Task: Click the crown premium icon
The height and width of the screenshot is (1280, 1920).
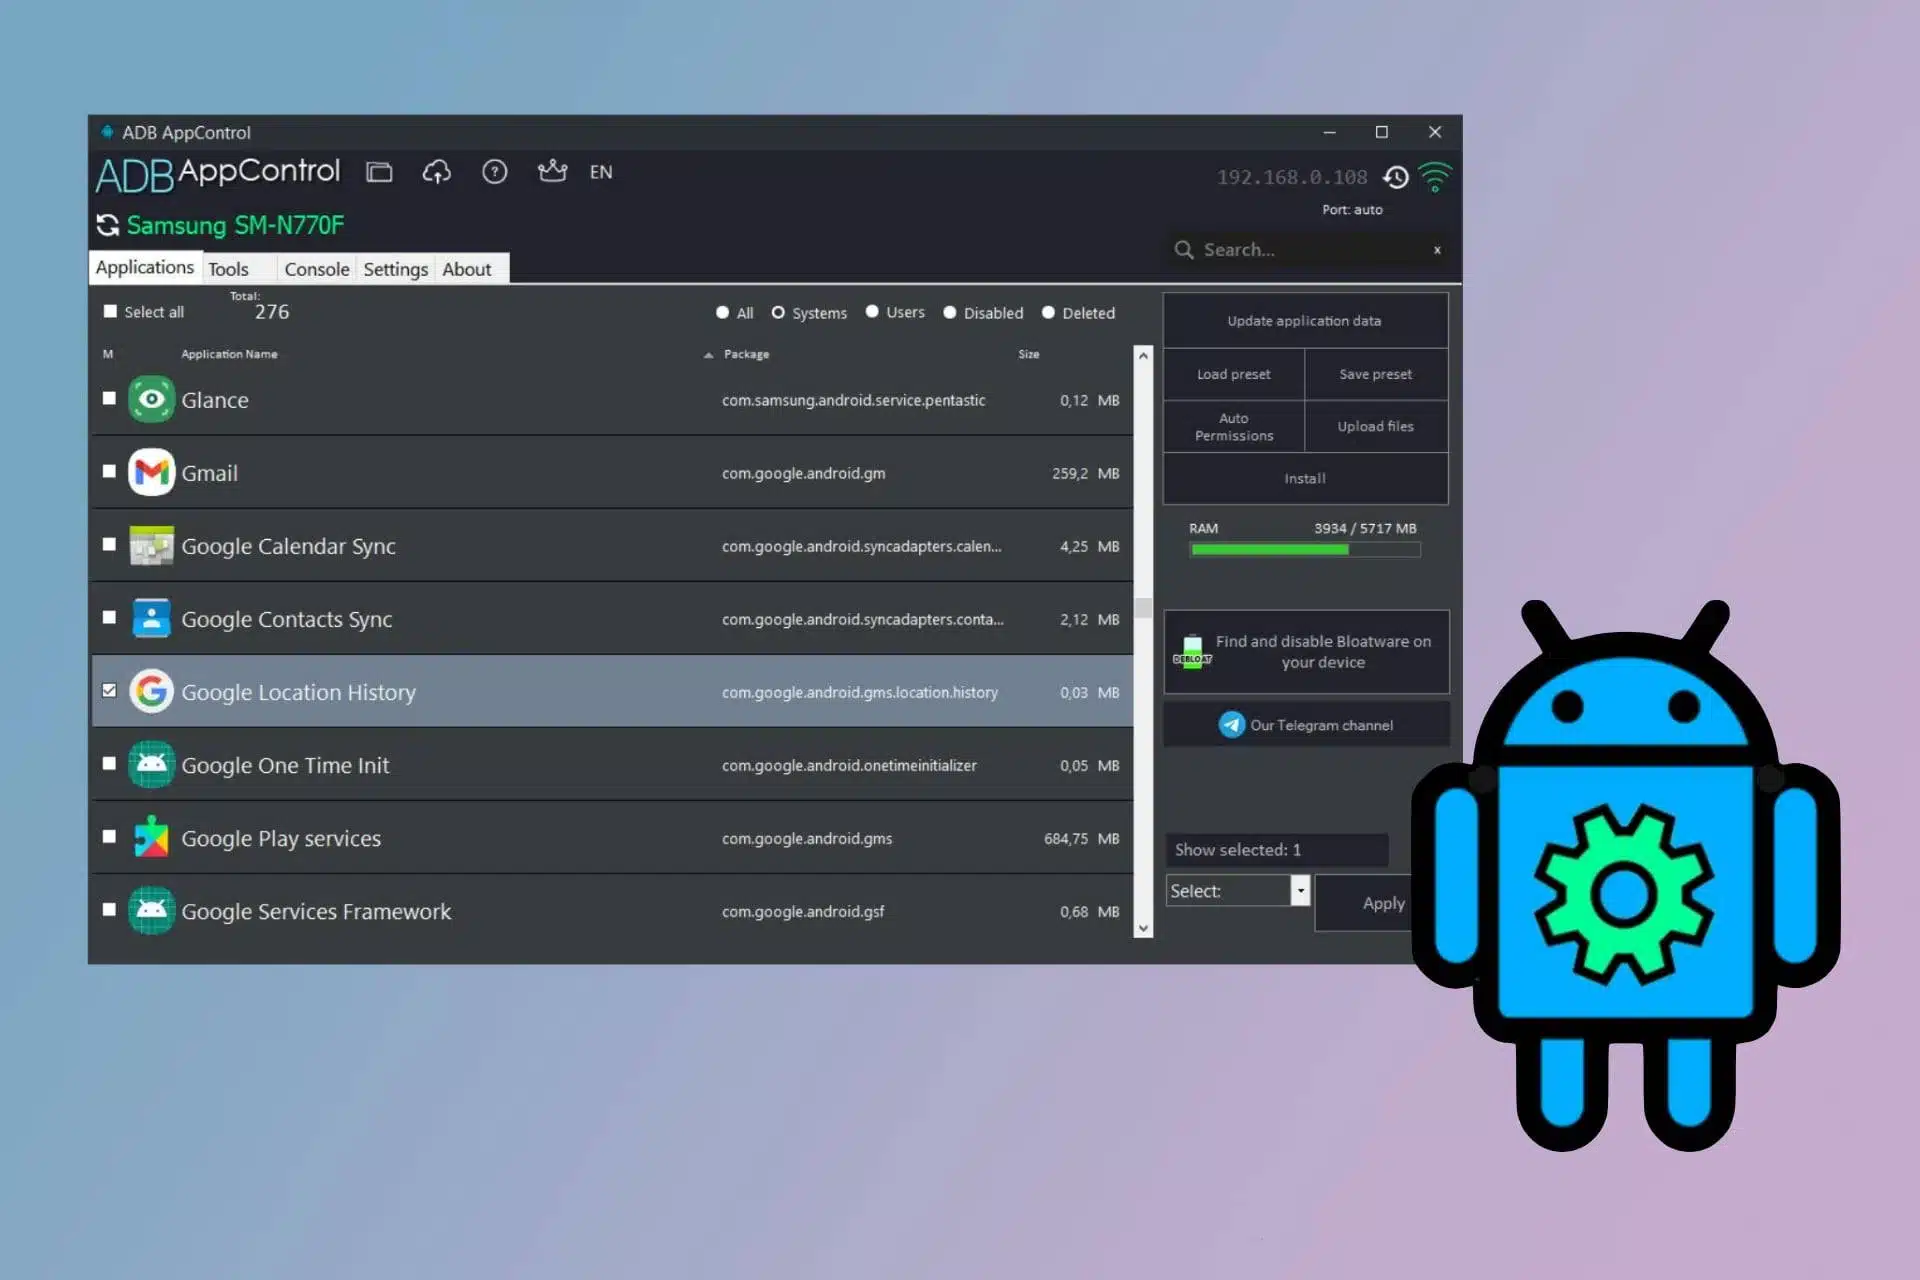Action: [552, 171]
